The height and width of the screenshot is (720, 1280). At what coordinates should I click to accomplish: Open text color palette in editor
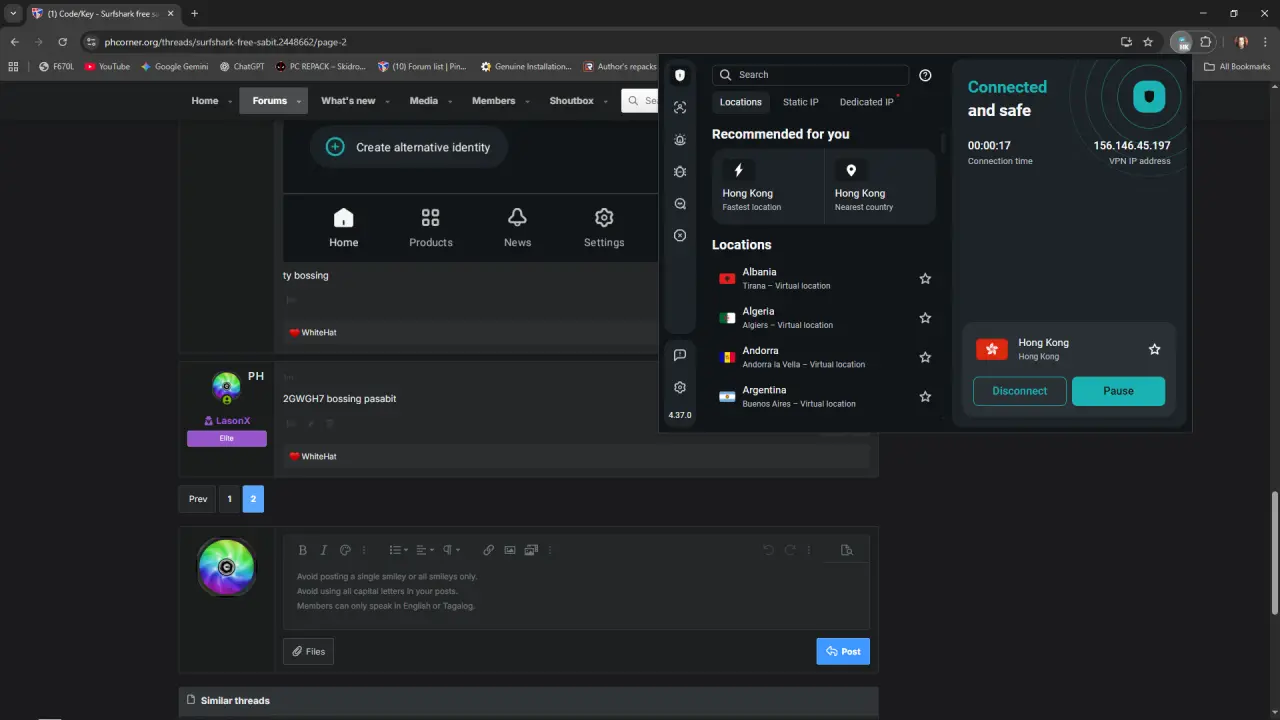tap(346, 550)
